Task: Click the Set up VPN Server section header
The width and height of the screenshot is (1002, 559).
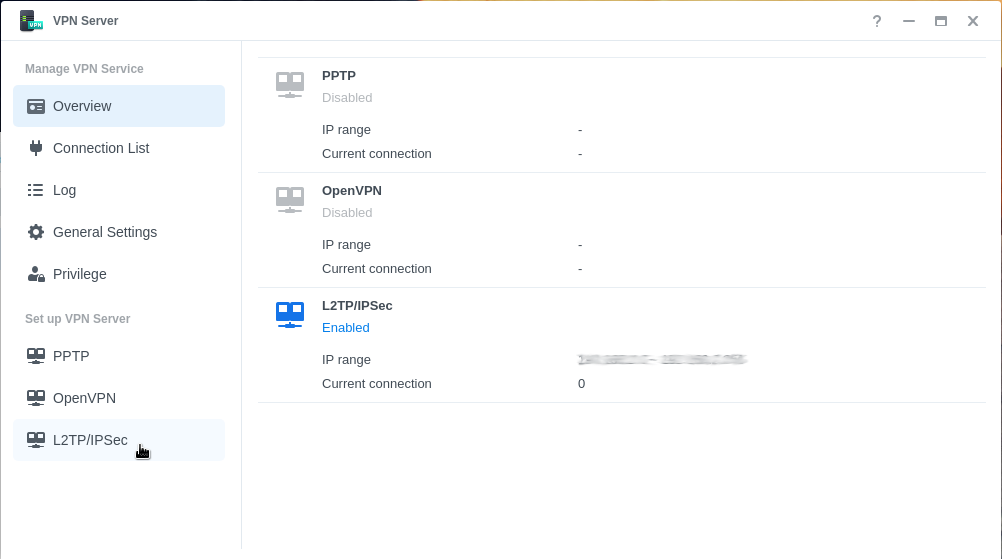Action: [x=77, y=319]
